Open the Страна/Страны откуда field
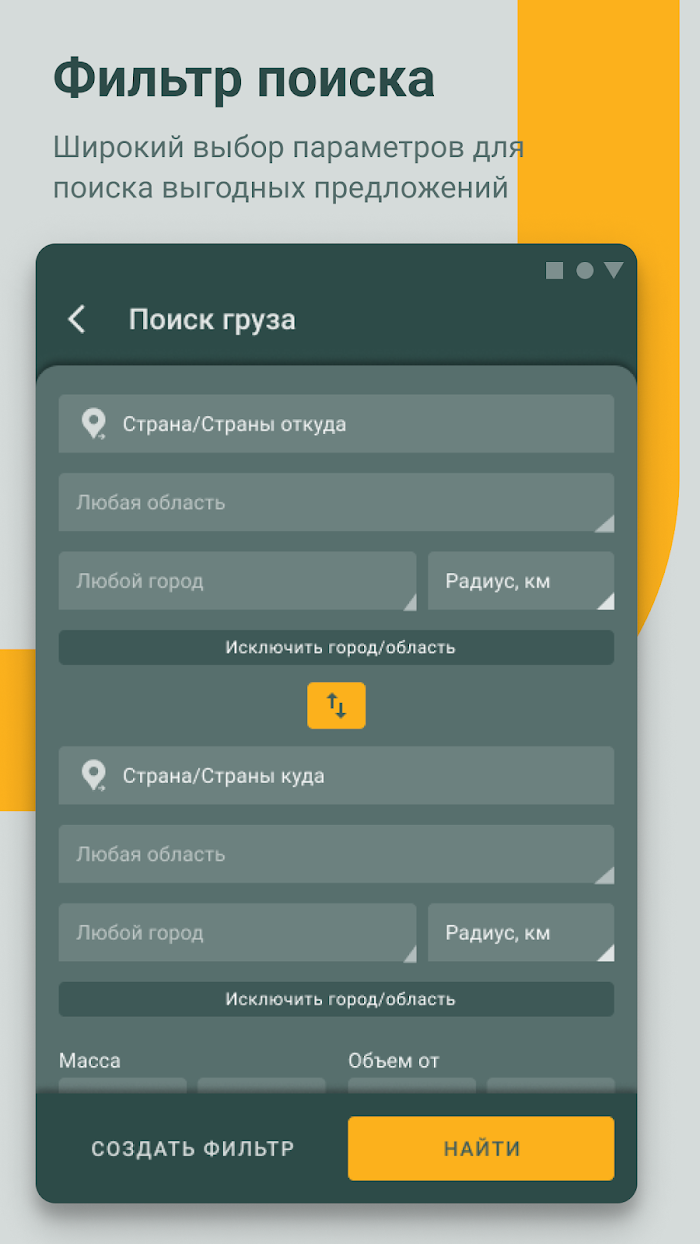The width and height of the screenshot is (700, 1244). point(336,424)
